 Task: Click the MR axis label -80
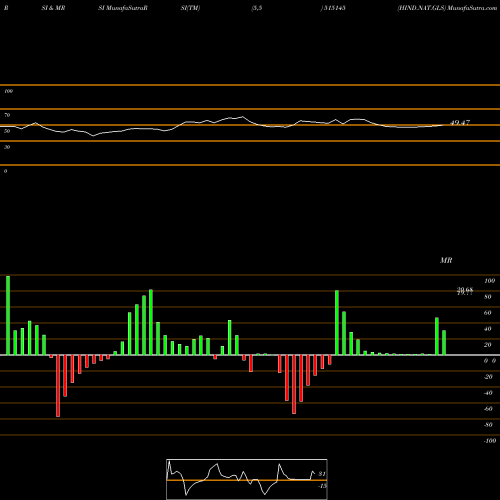[x=488, y=425]
